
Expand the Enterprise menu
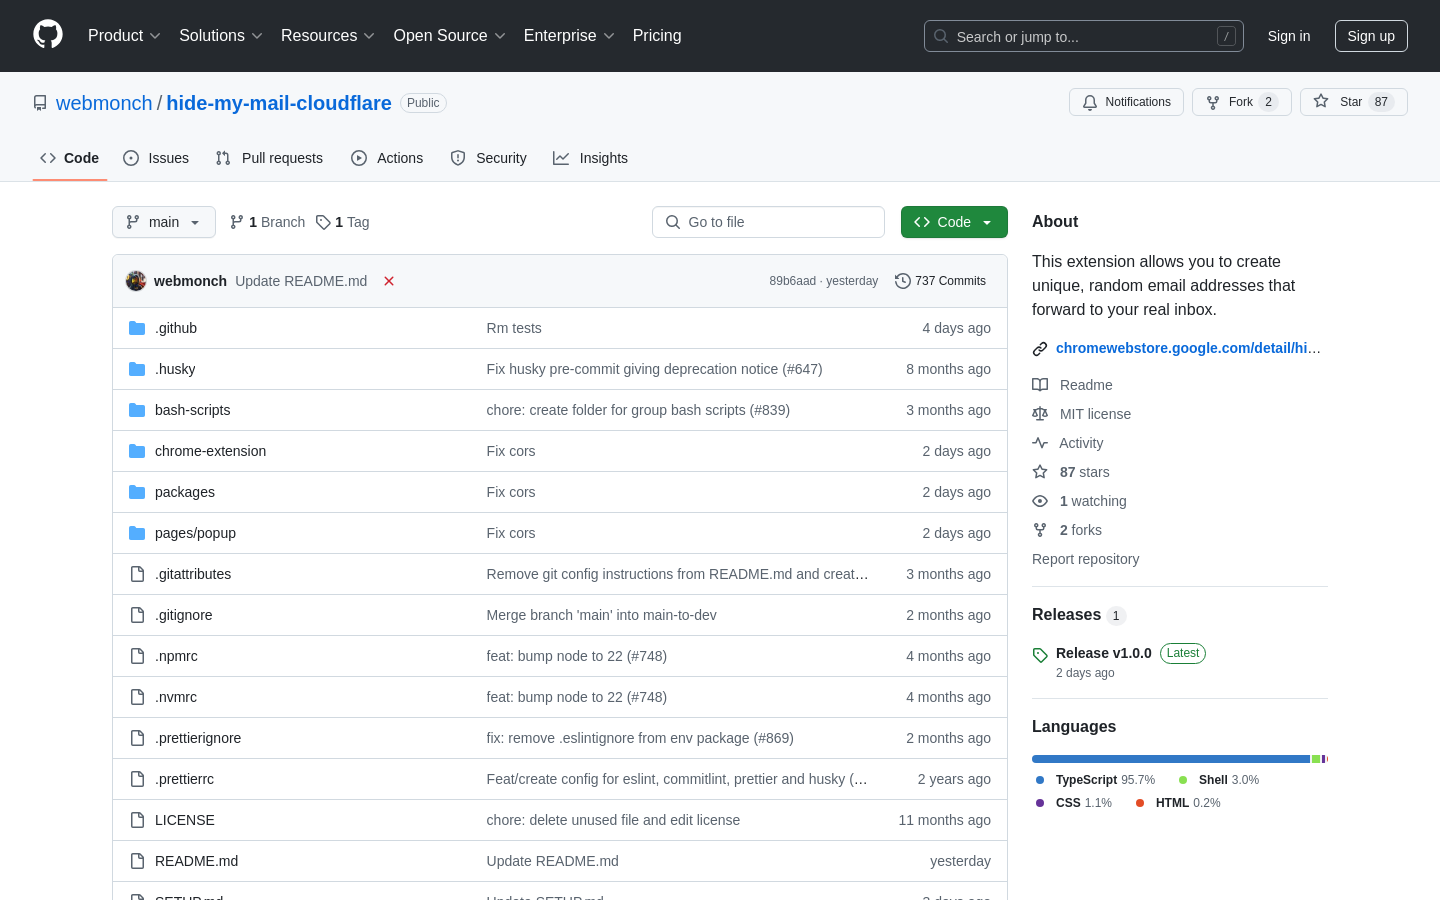(569, 35)
